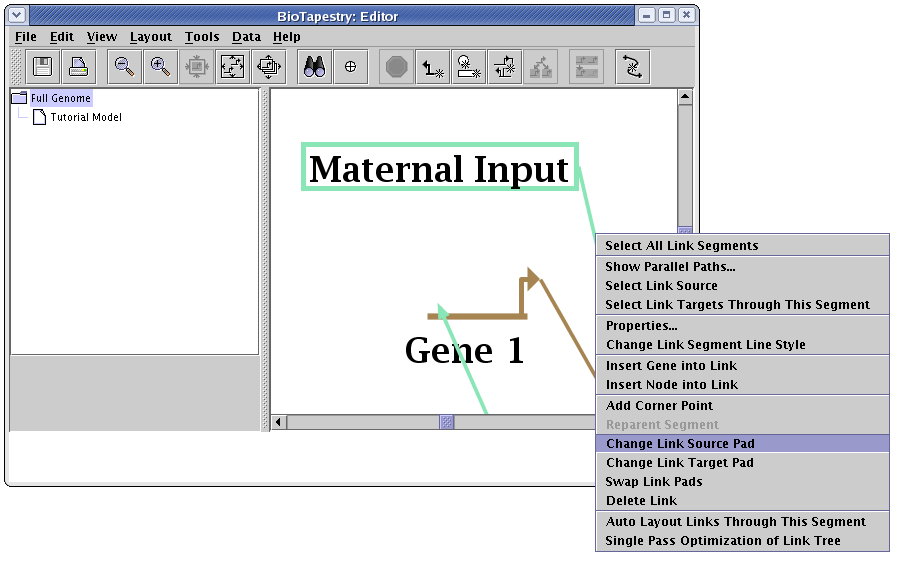Select the Full Genome tree node
This screenshot has width=897, height=564.
pyautogui.click(x=60, y=98)
